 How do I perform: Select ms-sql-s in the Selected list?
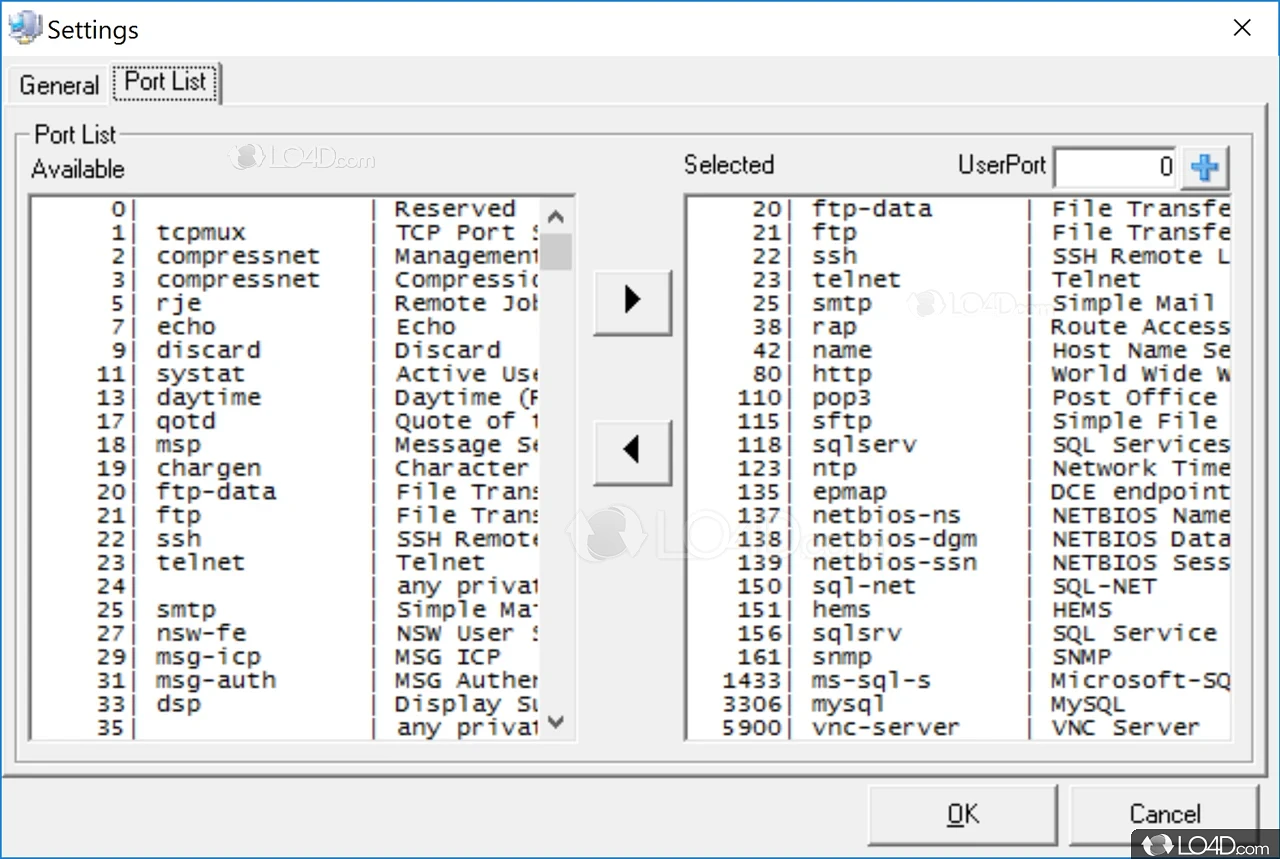(958, 681)
